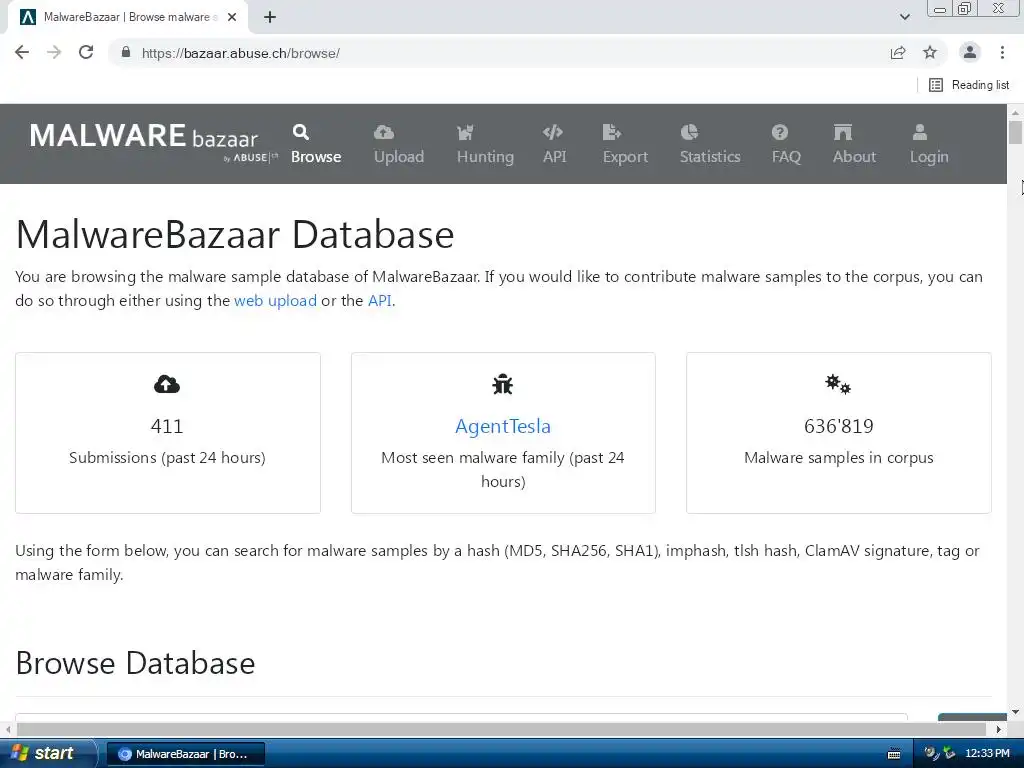Click the Statistics pie chart icon
This screenshot has height=768, width=1024.
click(689, 133)
